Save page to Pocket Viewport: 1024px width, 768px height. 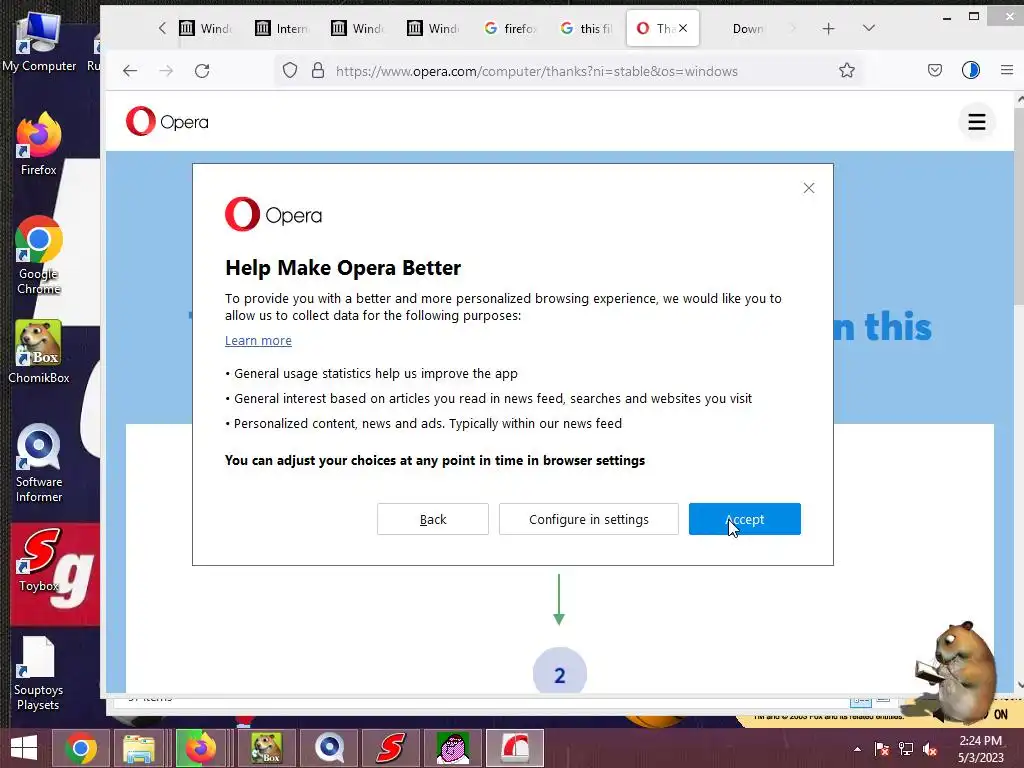tap(935, 71)
